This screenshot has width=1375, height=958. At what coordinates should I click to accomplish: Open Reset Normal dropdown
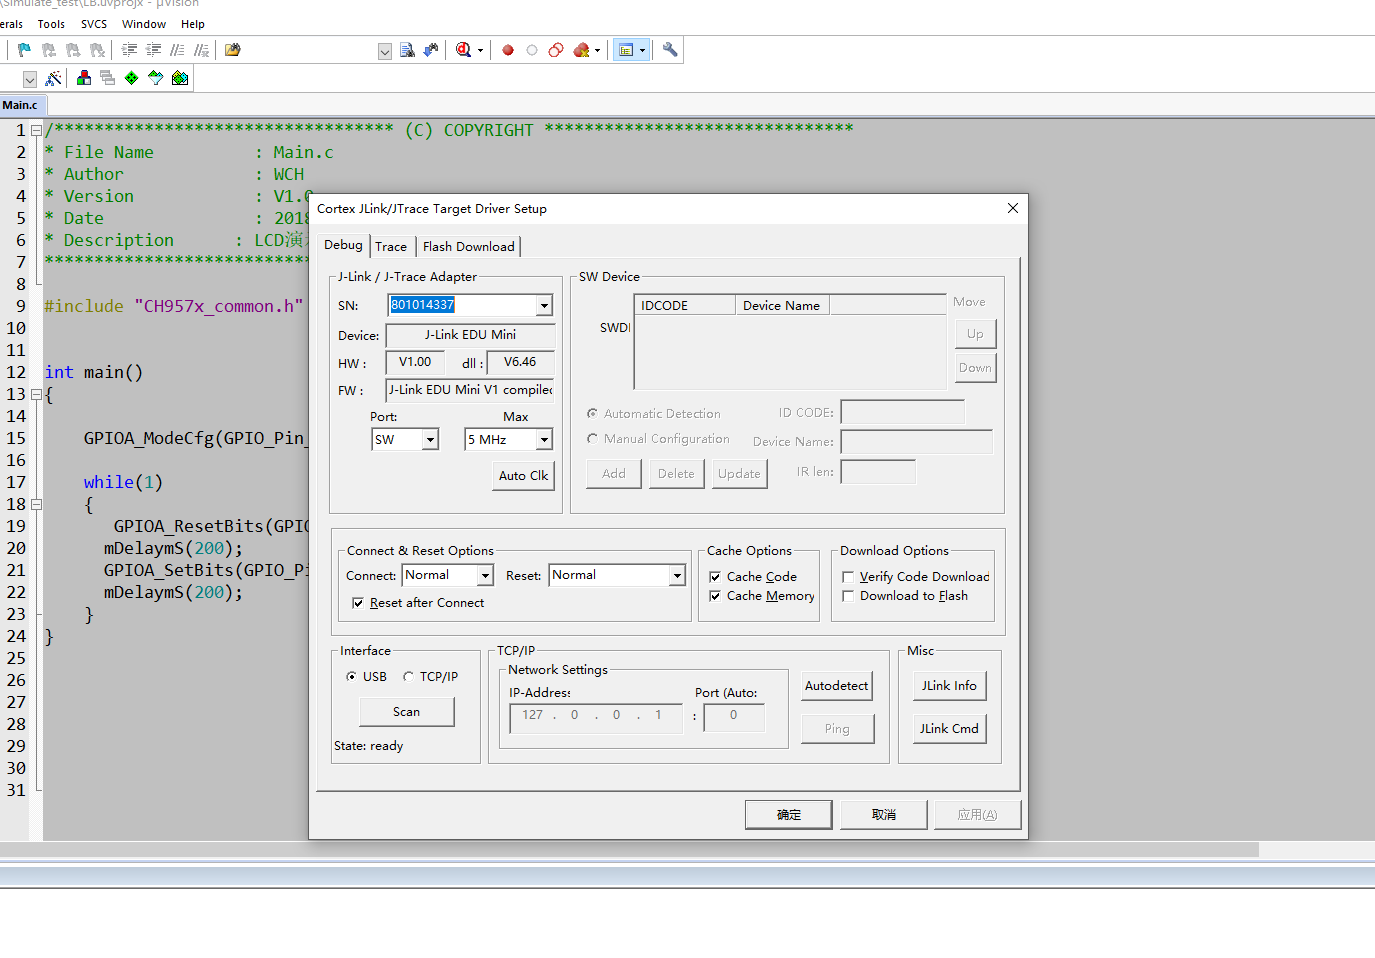tap(677, 576)
